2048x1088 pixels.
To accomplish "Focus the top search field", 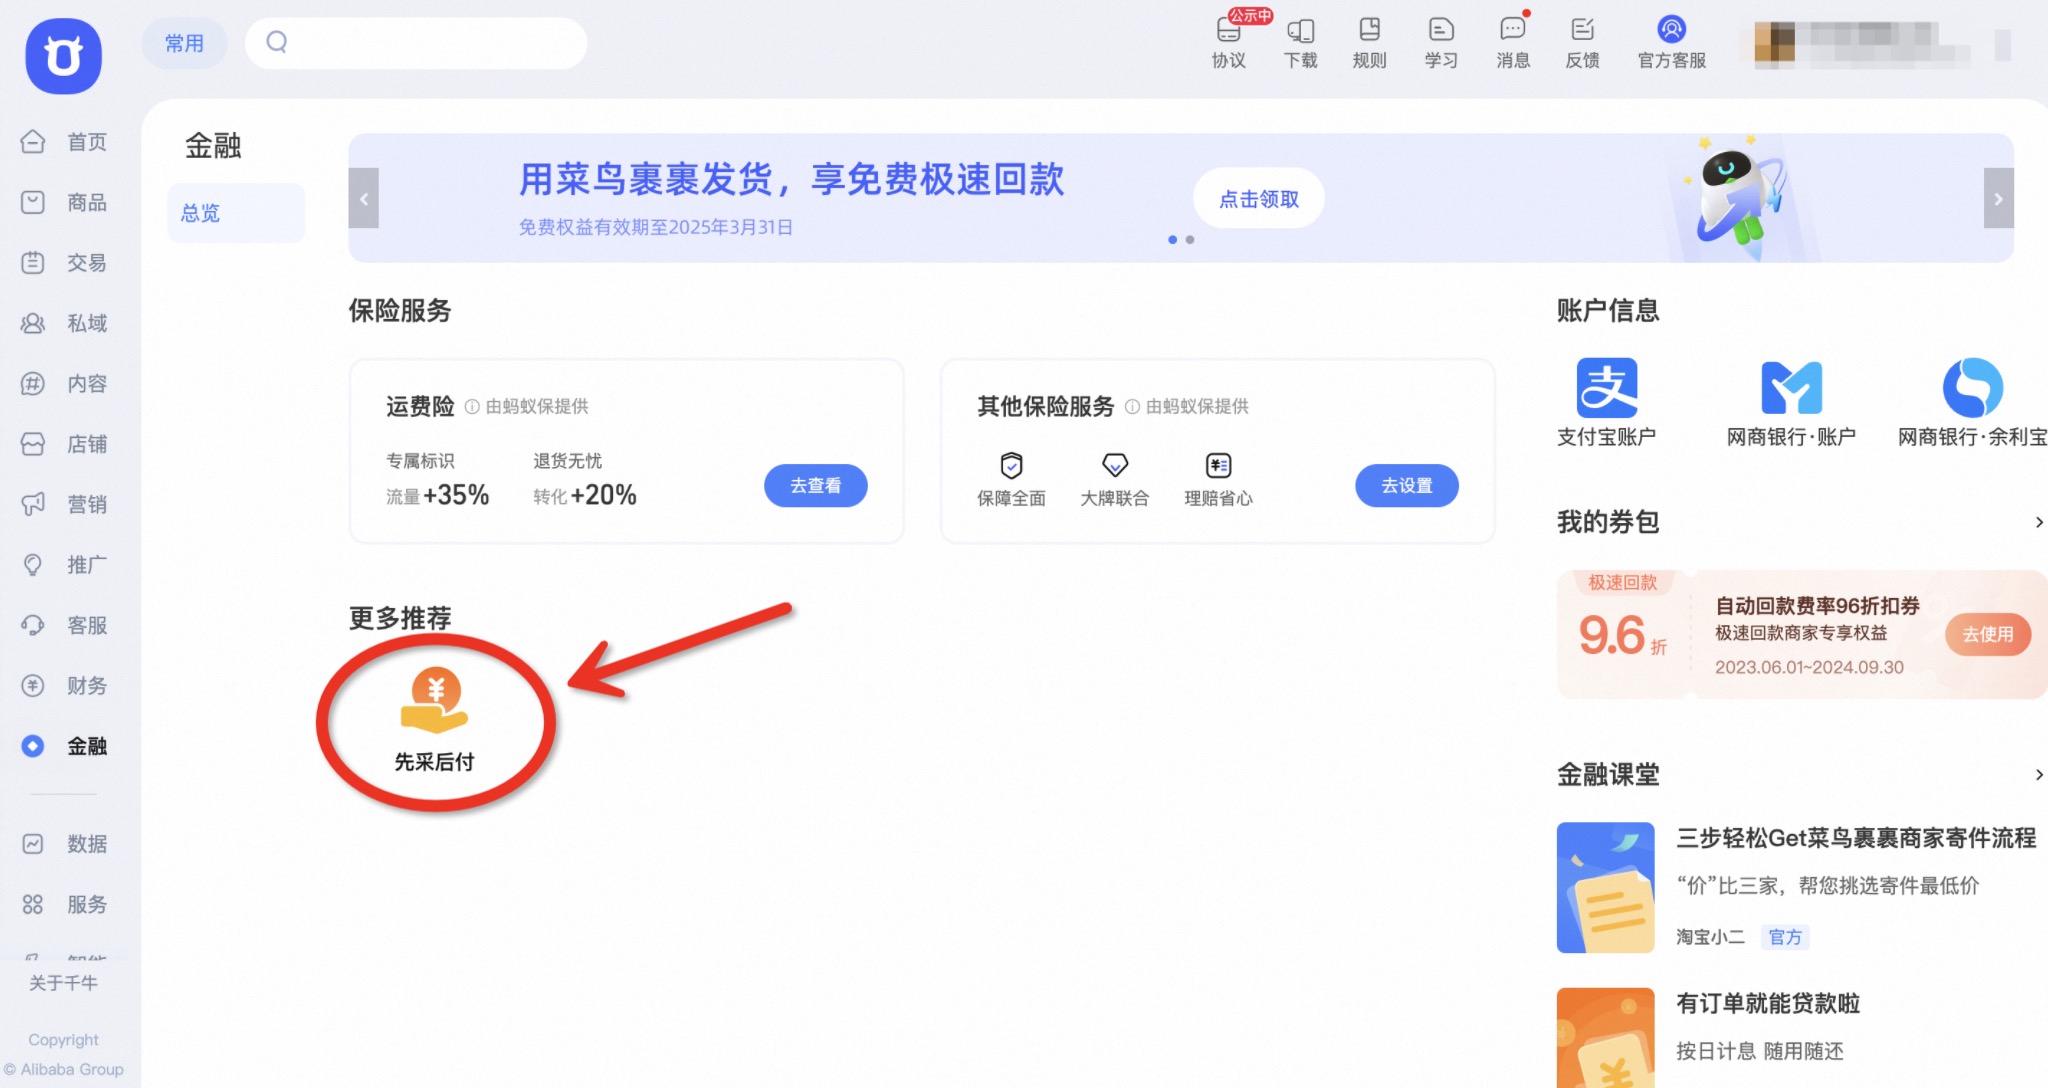I will point(416,43).
